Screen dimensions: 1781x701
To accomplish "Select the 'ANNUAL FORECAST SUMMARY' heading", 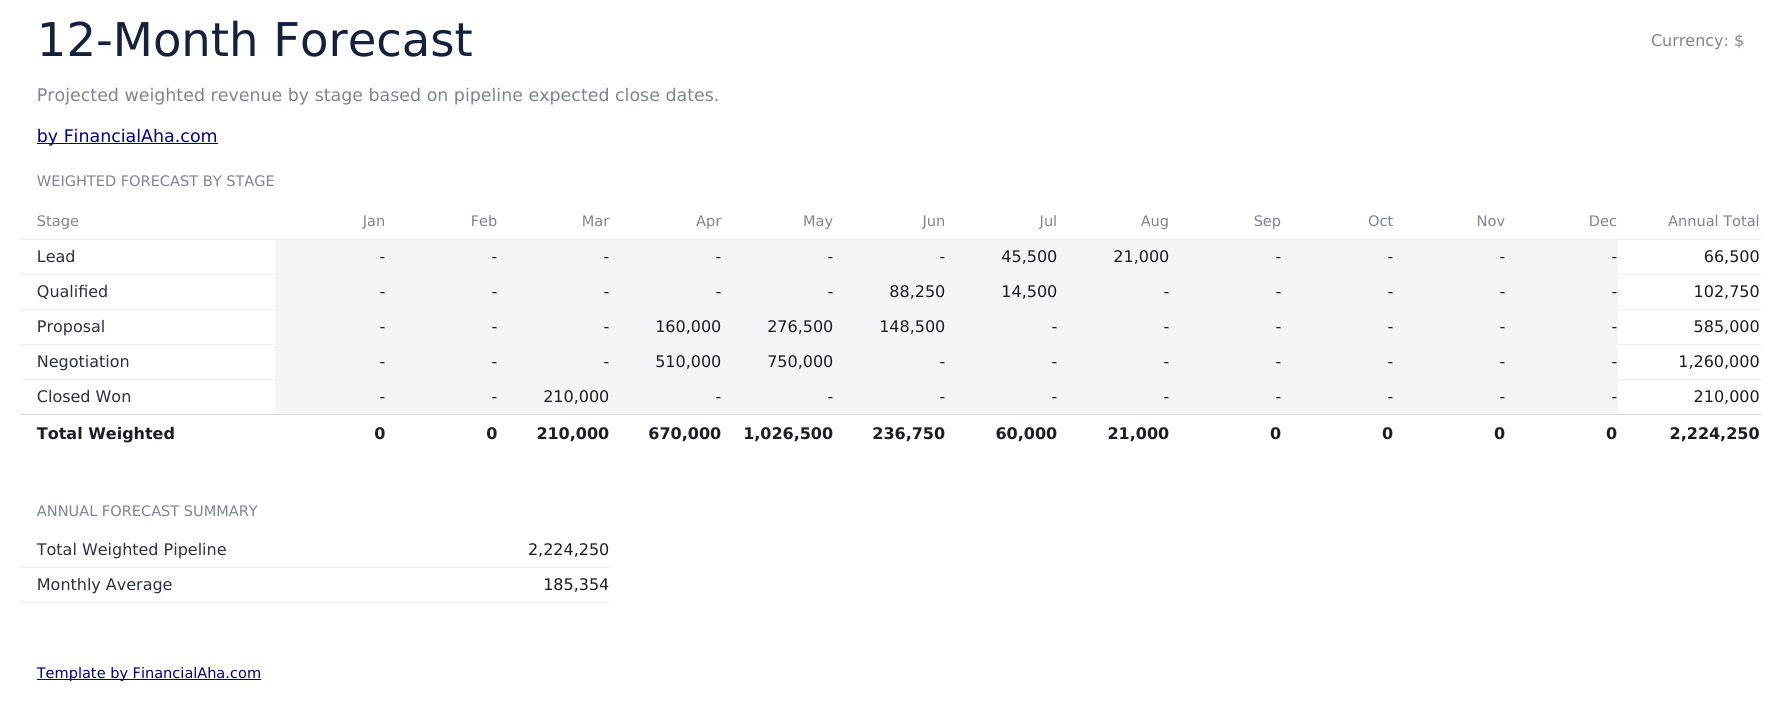I will (x=147, y=511).
